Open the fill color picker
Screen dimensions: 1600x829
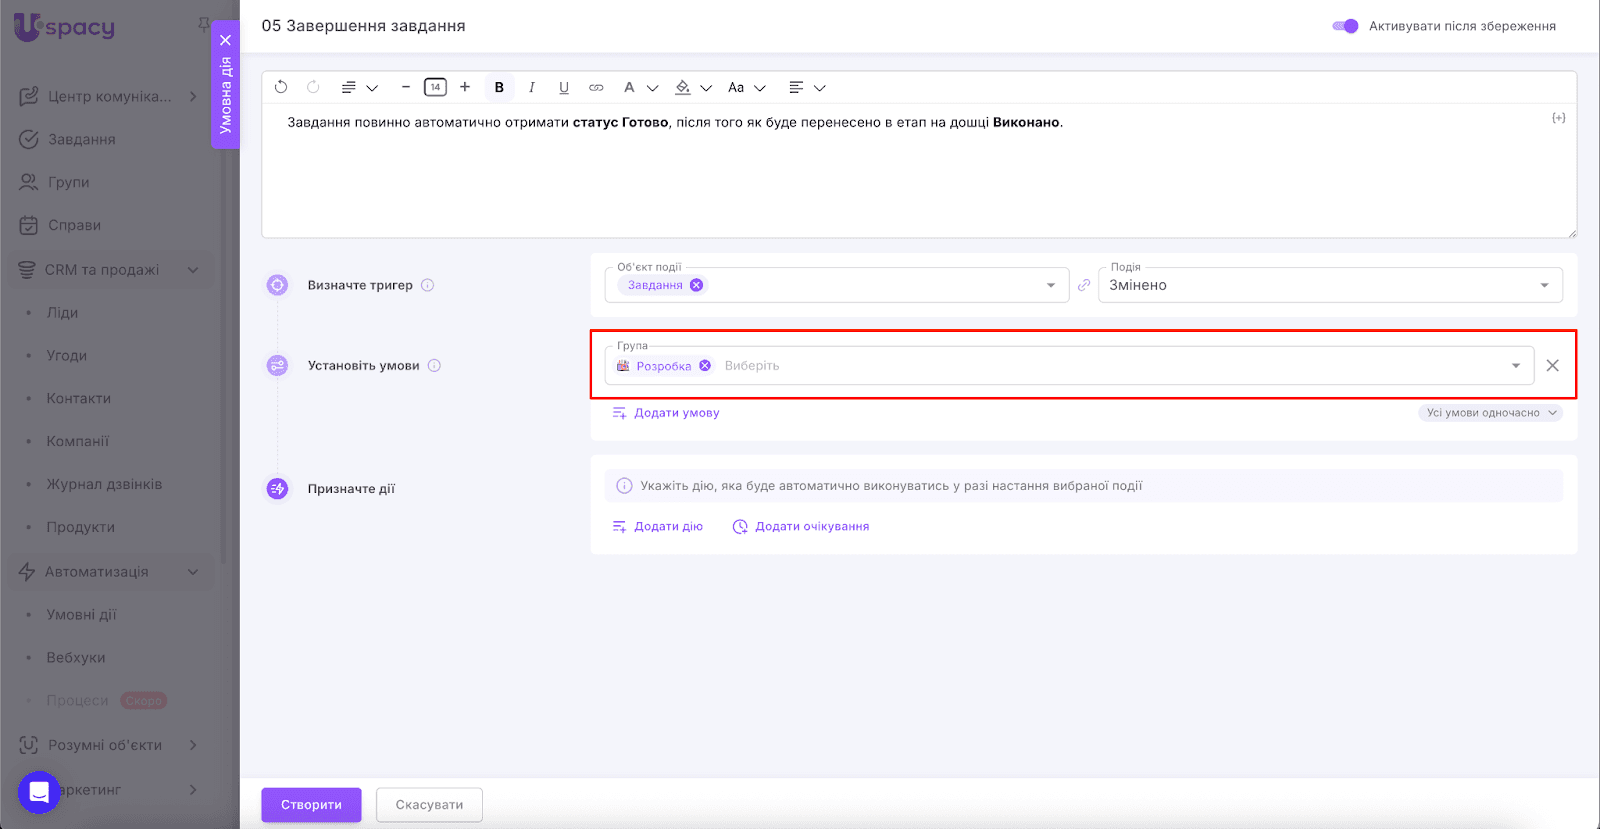click(684, 87)
